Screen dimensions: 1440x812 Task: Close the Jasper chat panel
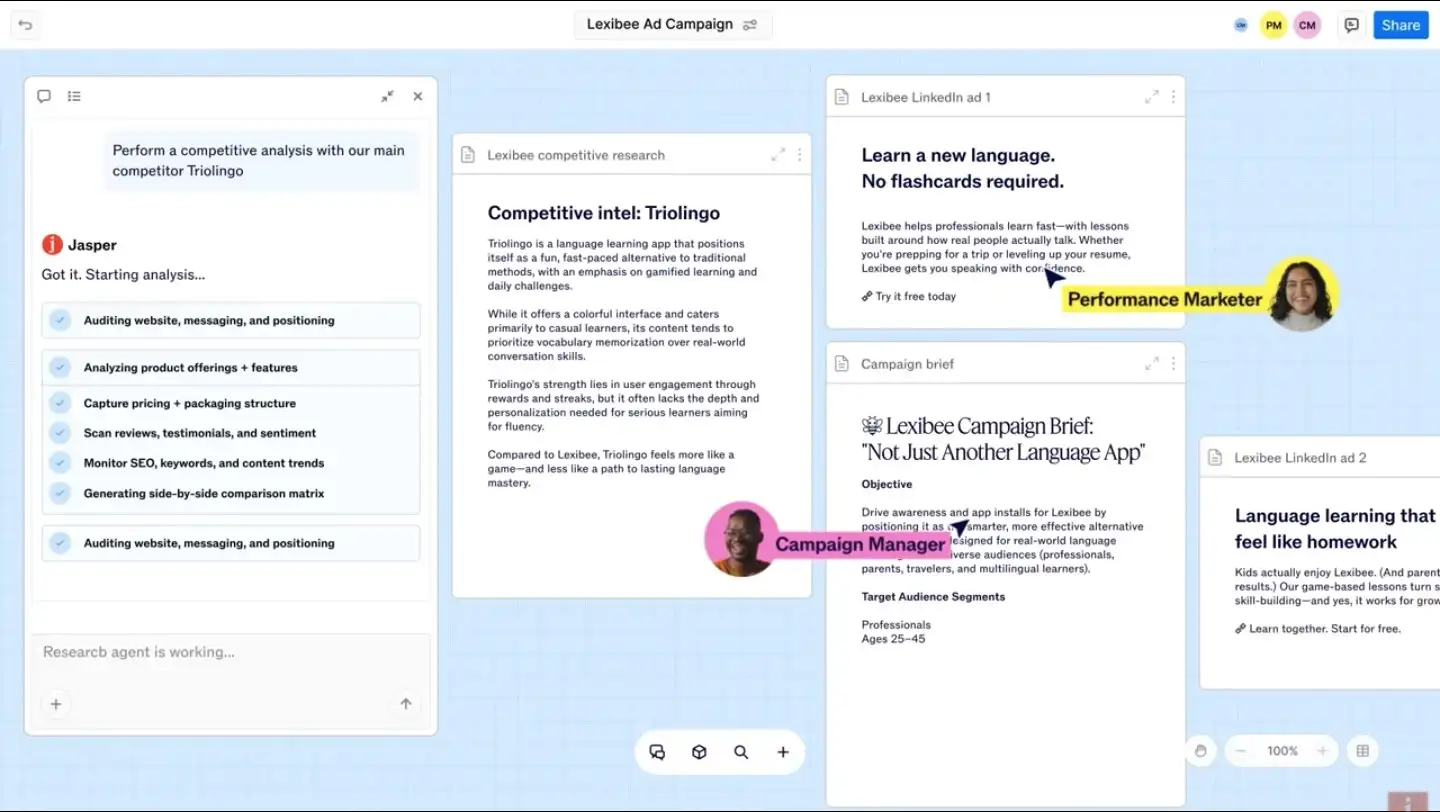pos(418,96)
